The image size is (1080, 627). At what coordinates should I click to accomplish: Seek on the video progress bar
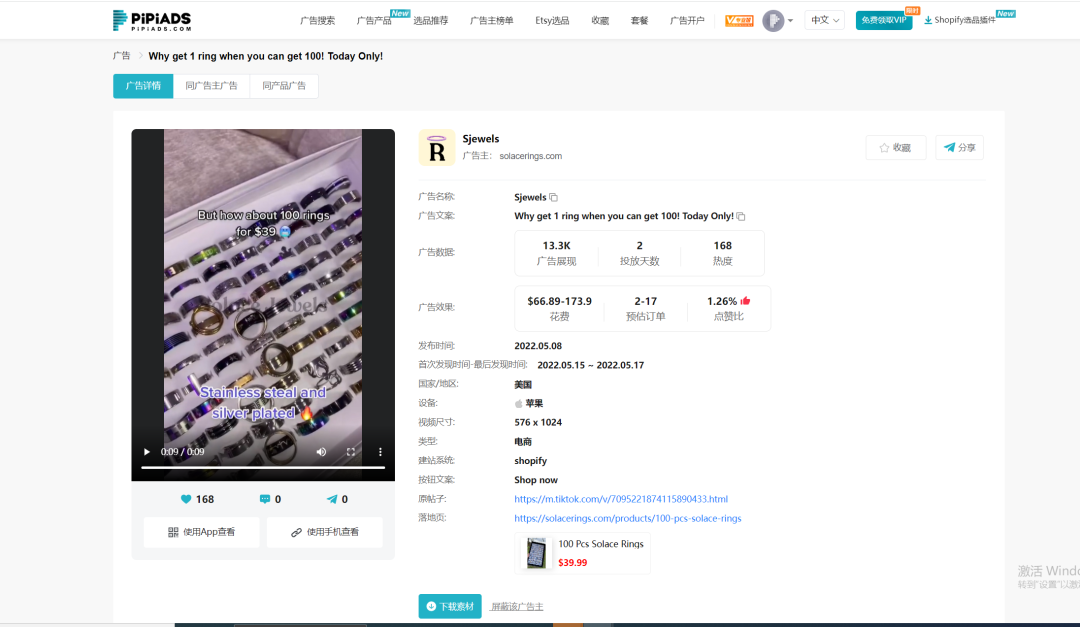point(263,467)
